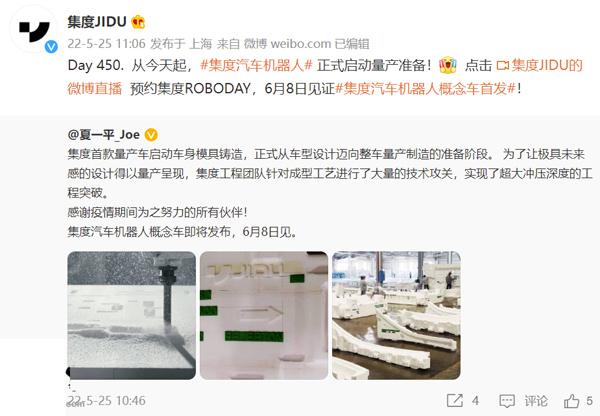Click the video camera icon before 集度JIDU的微博直播

click(503, 65)
